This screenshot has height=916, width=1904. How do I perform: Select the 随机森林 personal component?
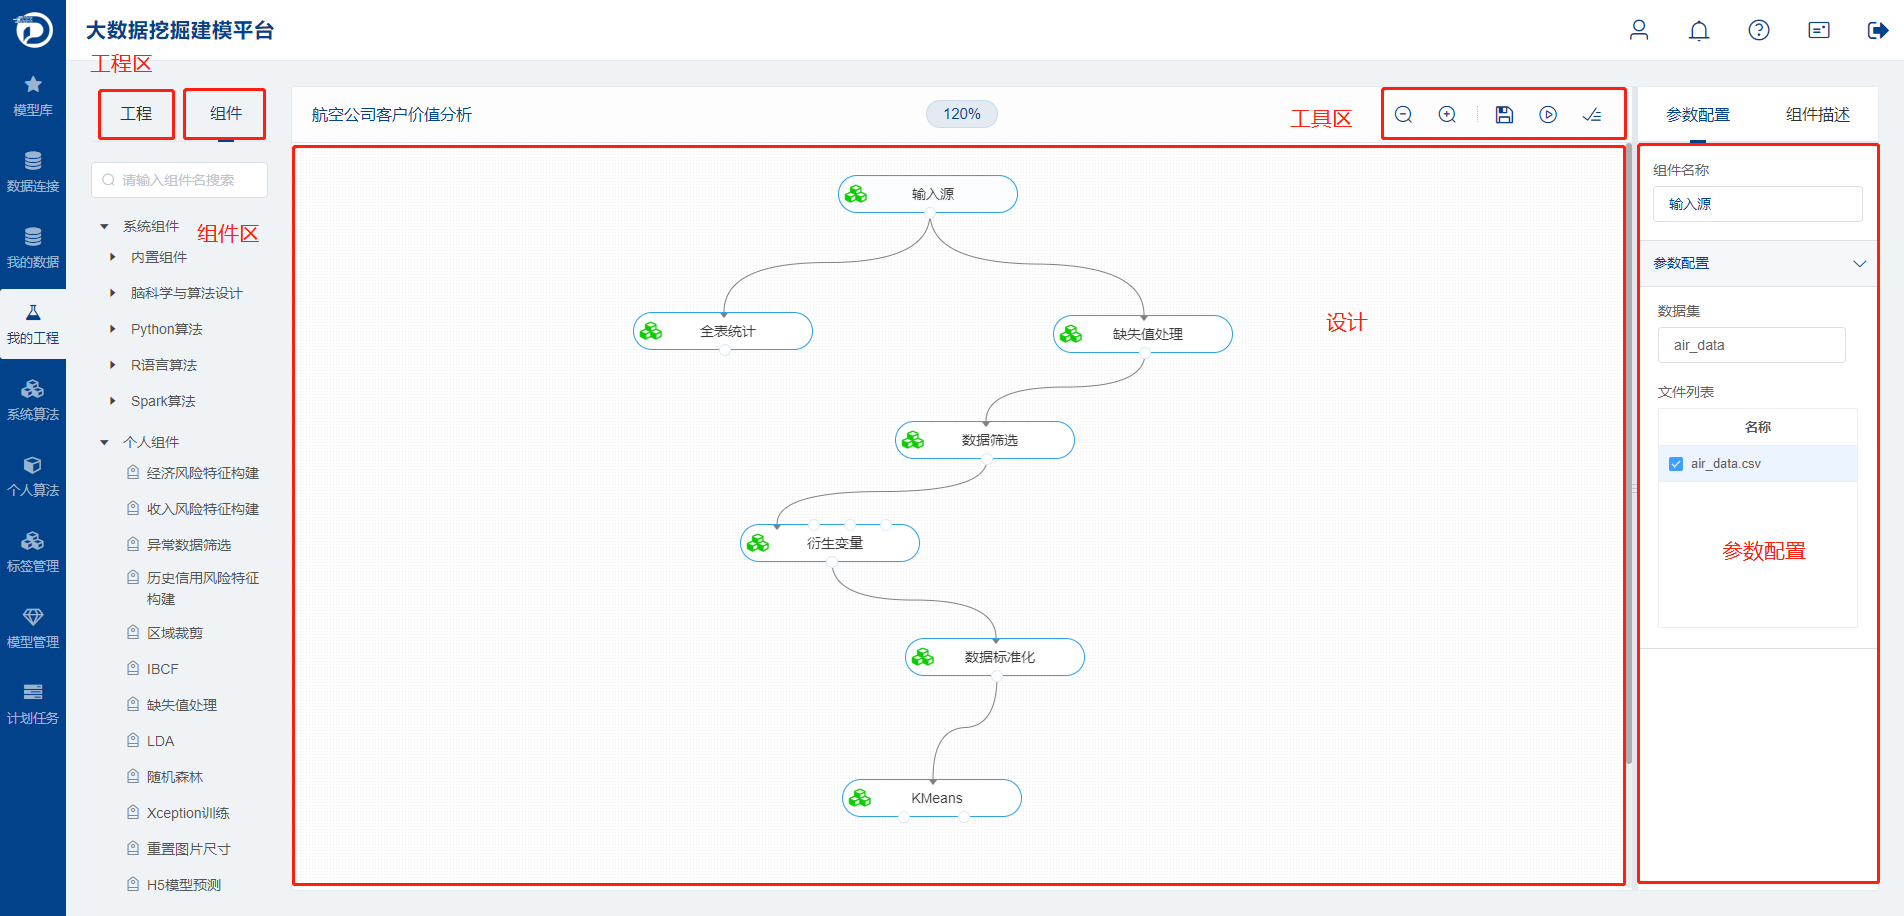tap(175, 777)
